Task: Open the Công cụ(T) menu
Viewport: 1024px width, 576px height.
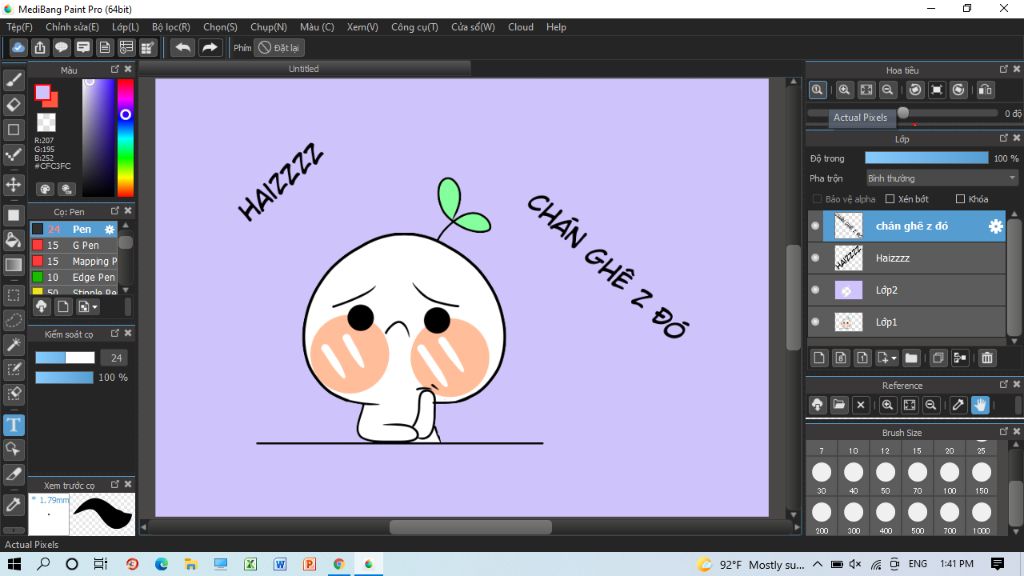Action: coord(415,27)
